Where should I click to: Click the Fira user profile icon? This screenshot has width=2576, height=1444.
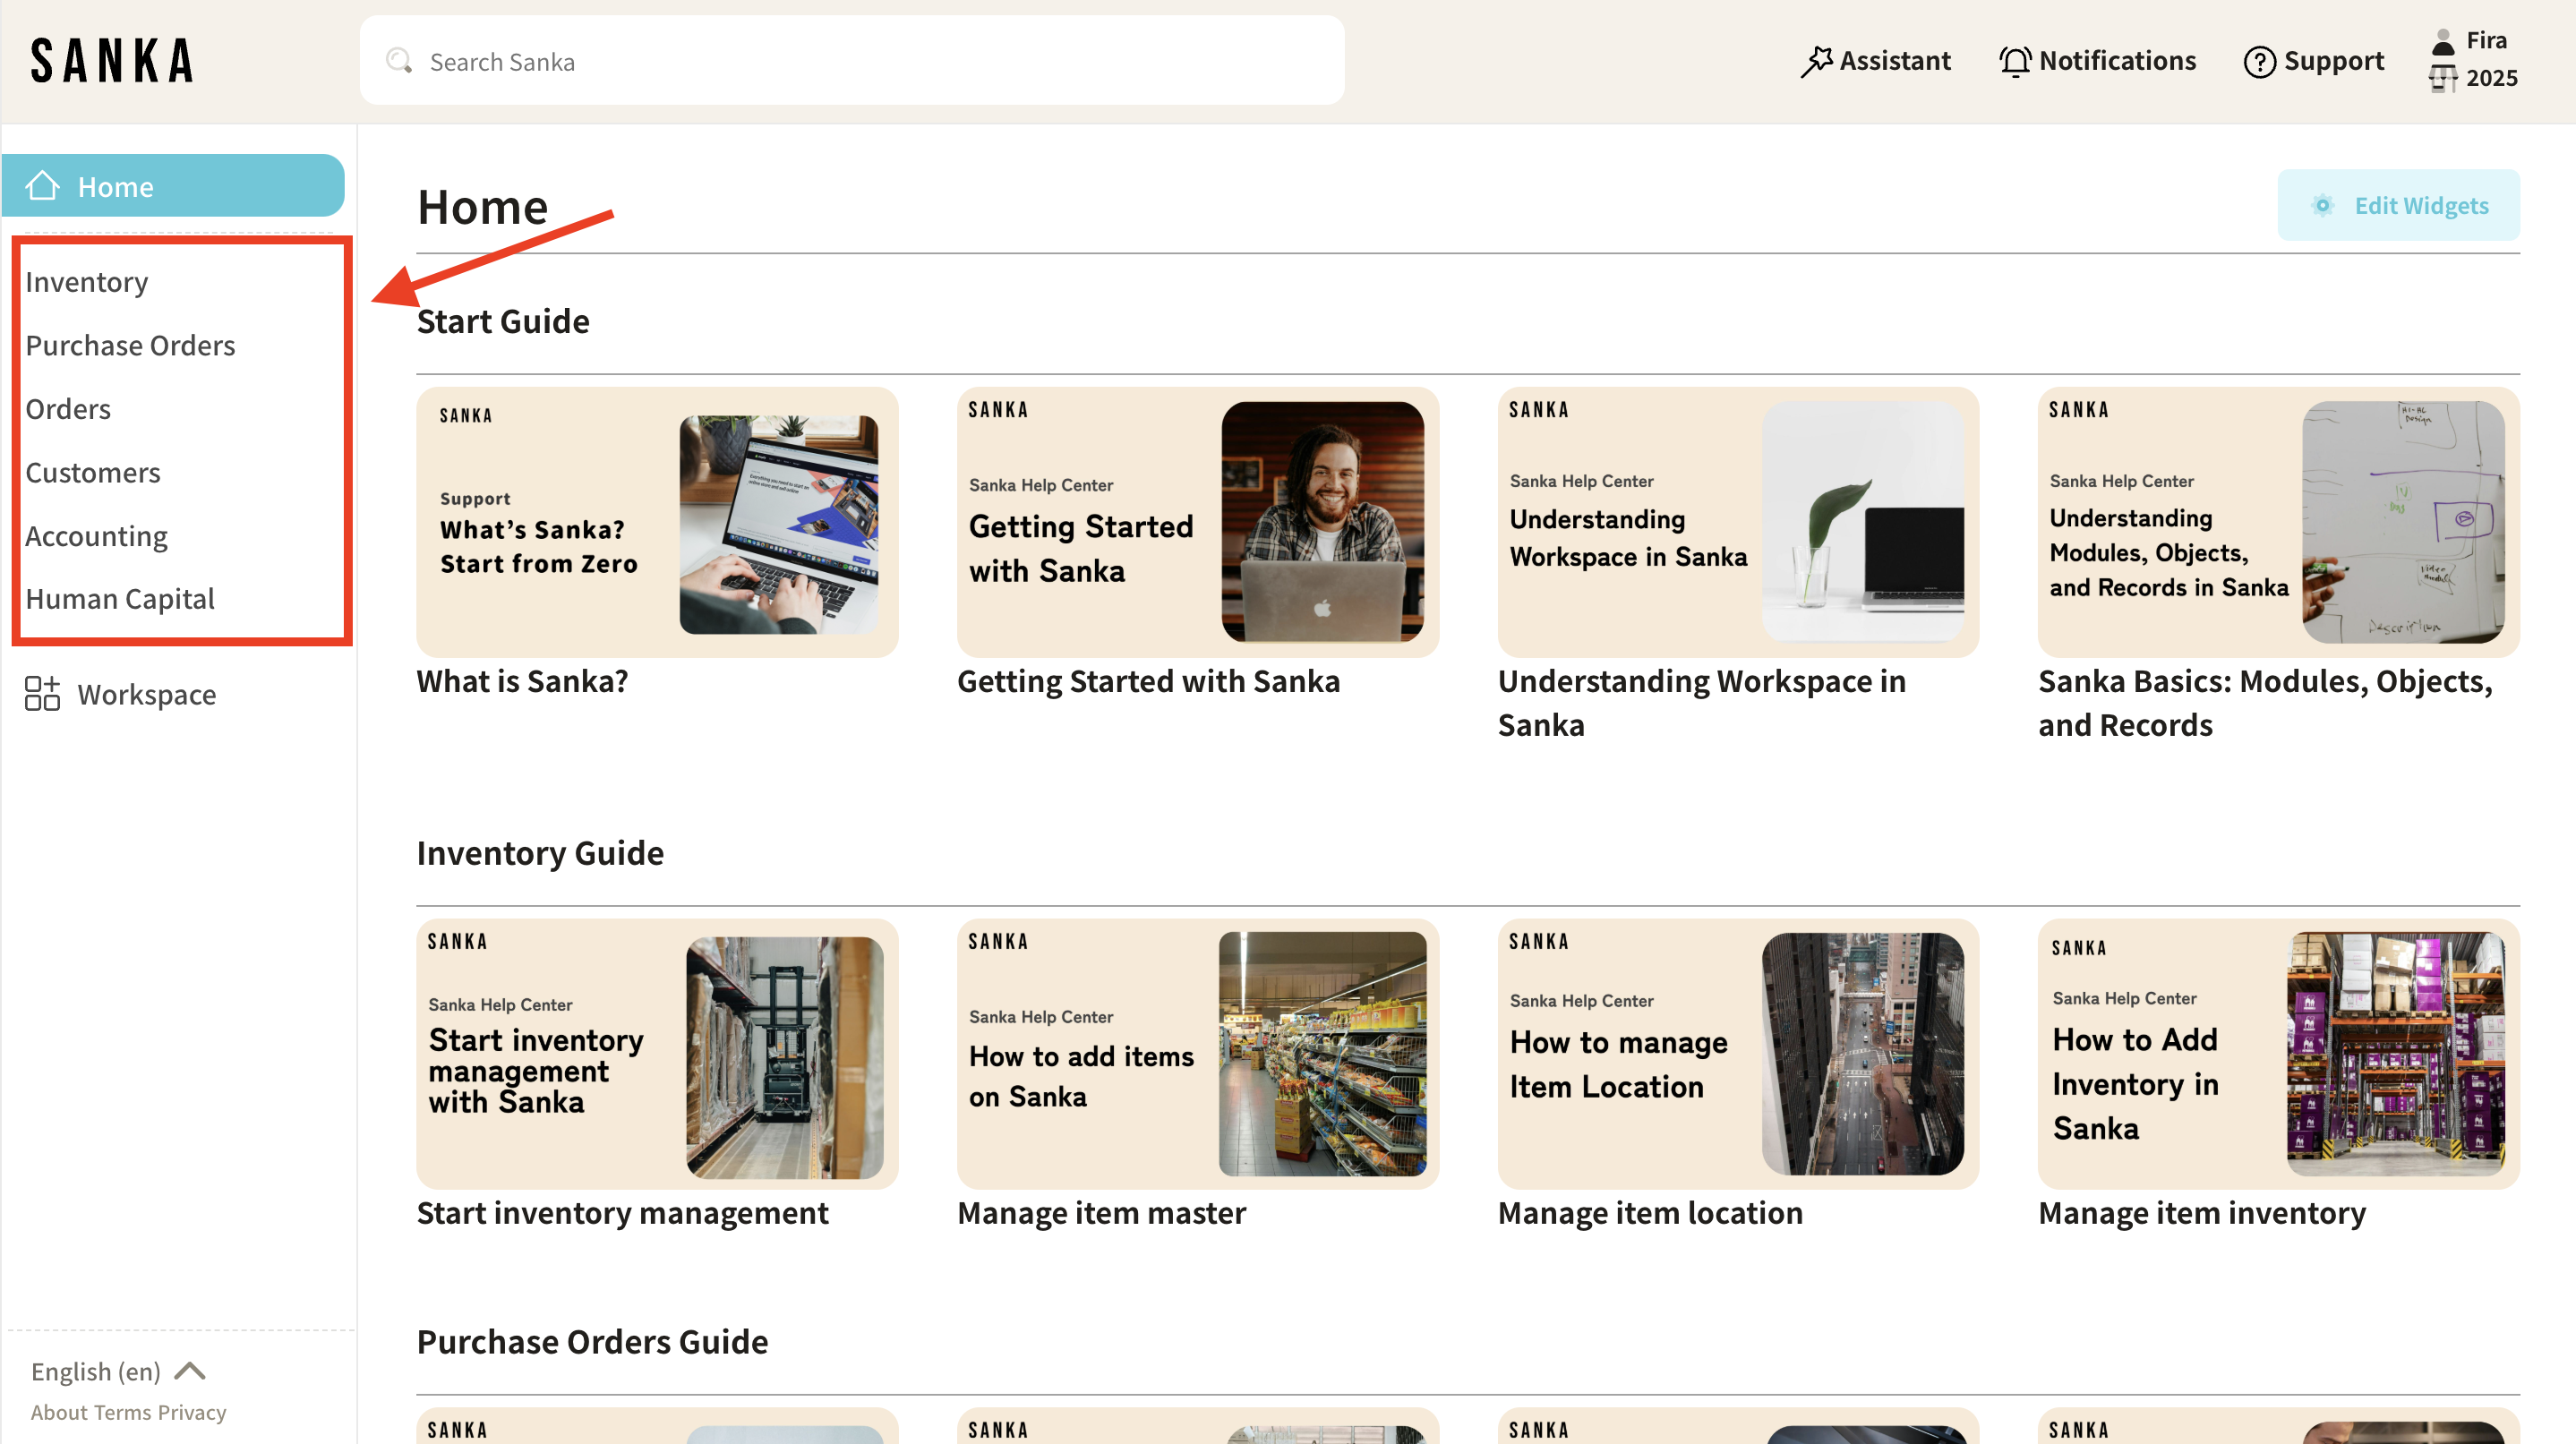click(x=2442, y=42)
